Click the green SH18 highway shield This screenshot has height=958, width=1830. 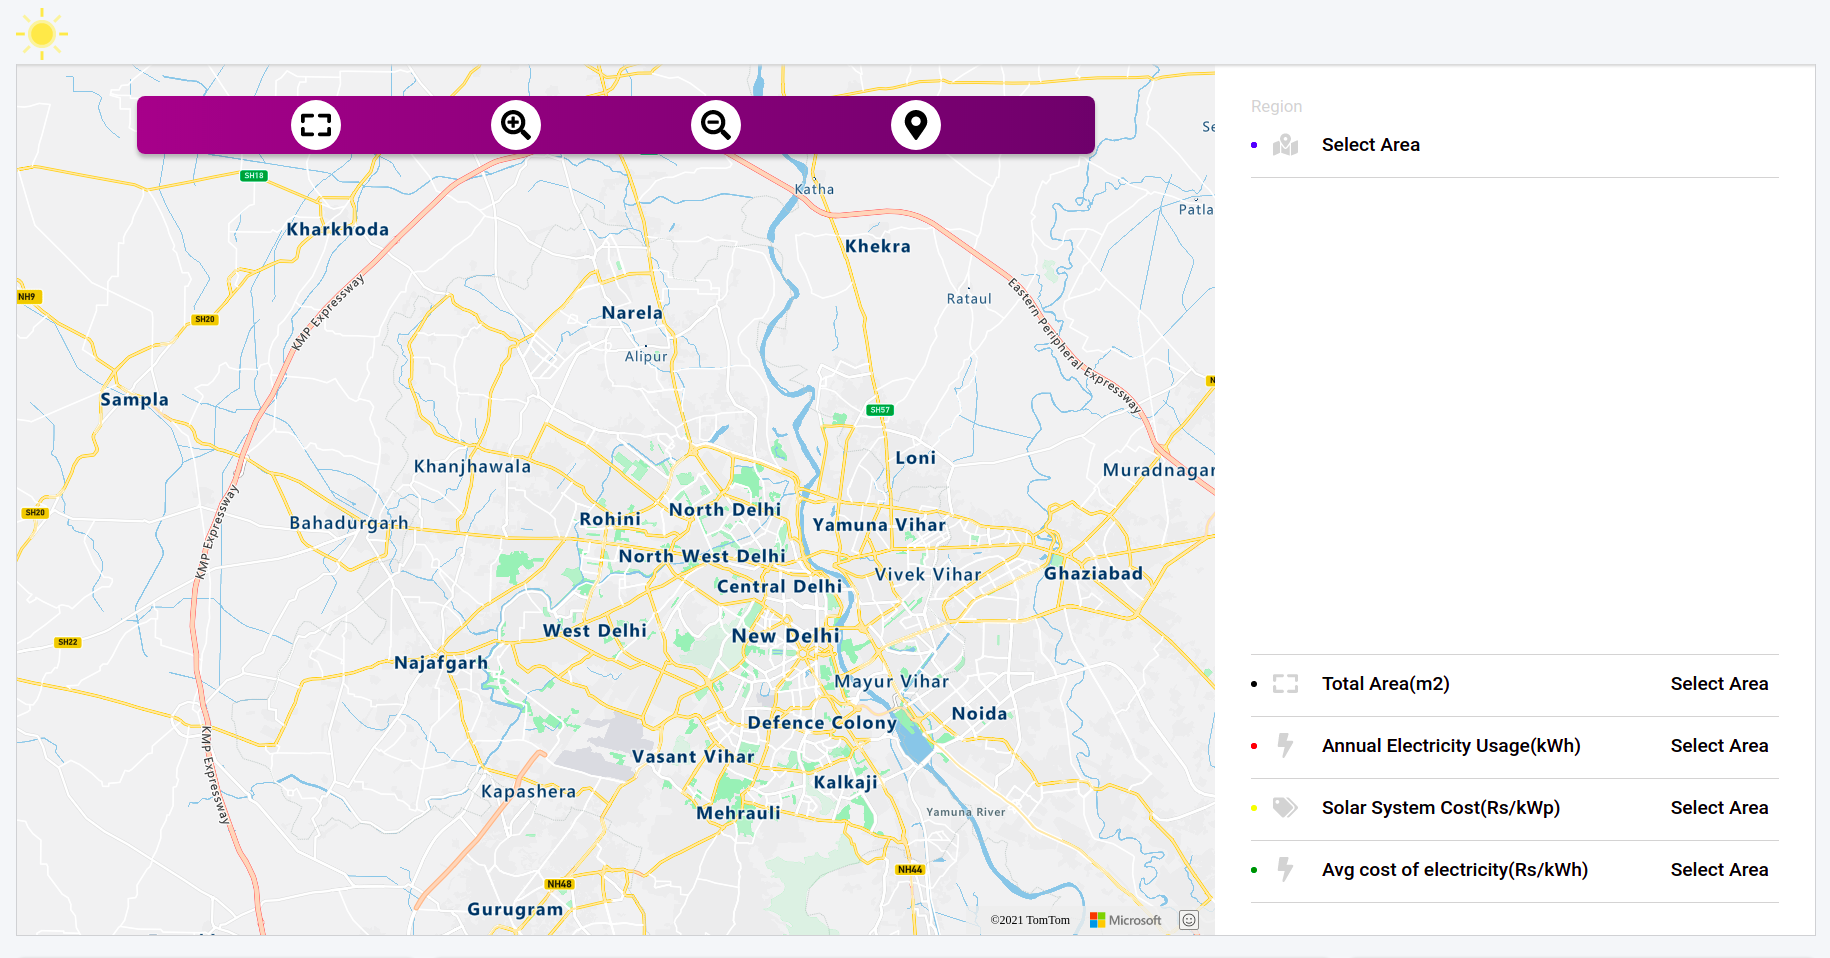(254, 176)
